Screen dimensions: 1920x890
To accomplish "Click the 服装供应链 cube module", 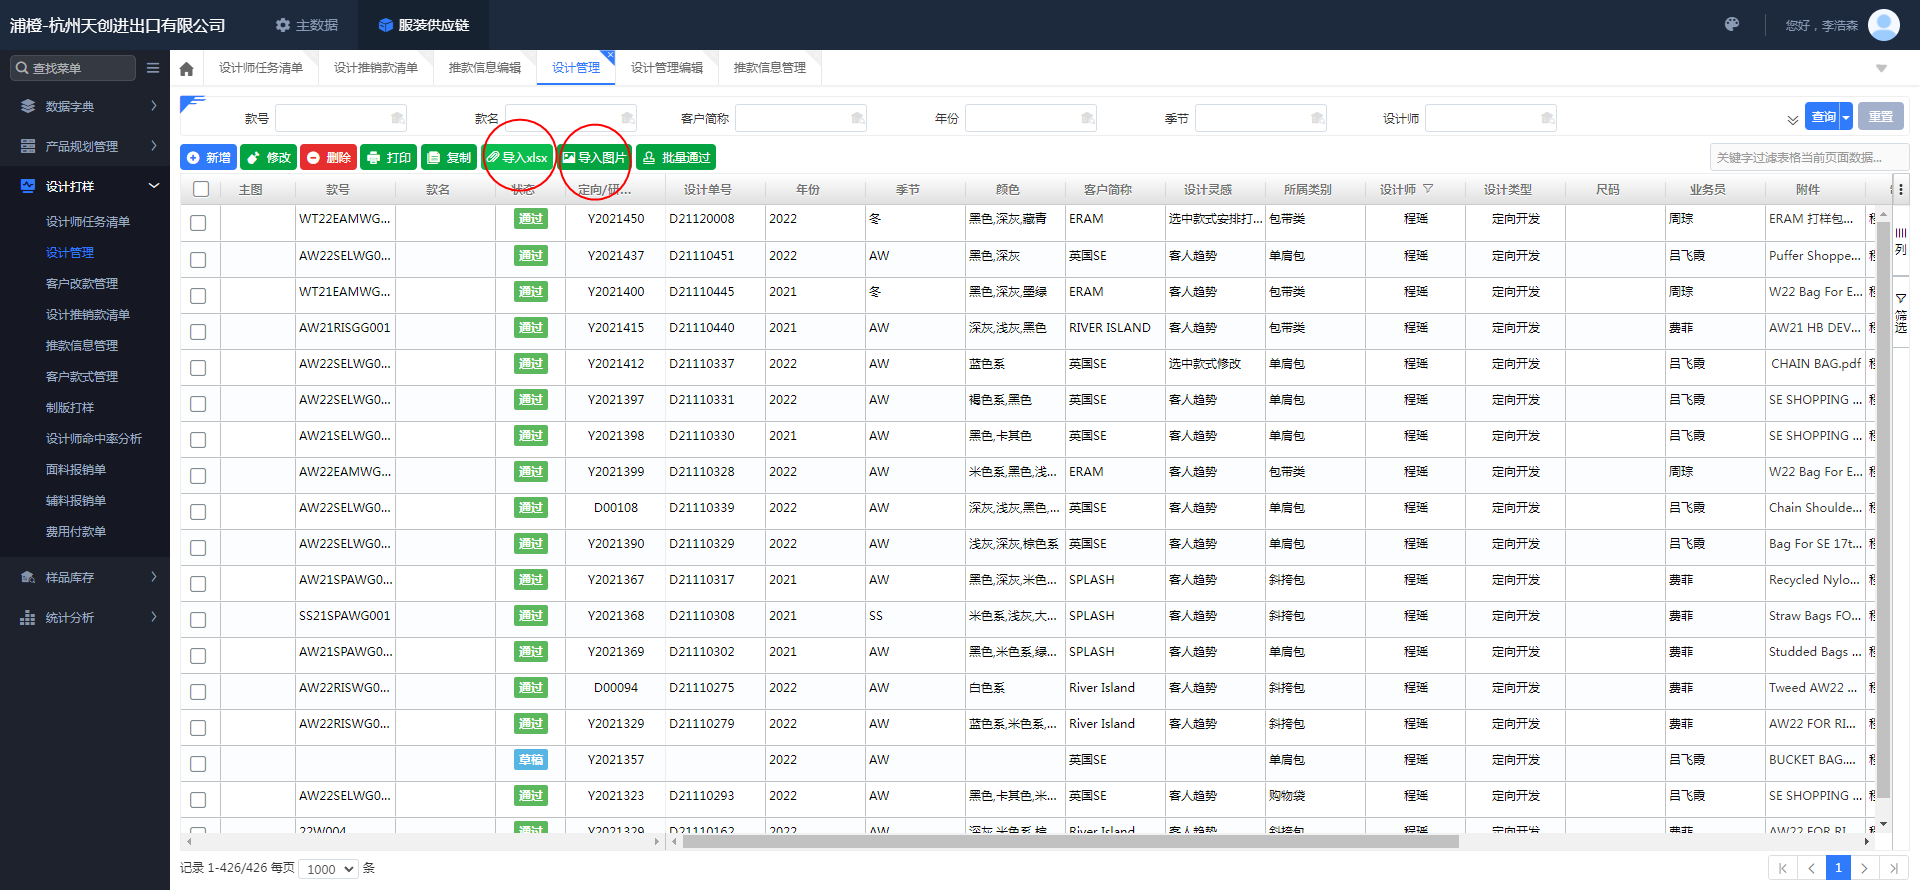I will pos(424,25).
